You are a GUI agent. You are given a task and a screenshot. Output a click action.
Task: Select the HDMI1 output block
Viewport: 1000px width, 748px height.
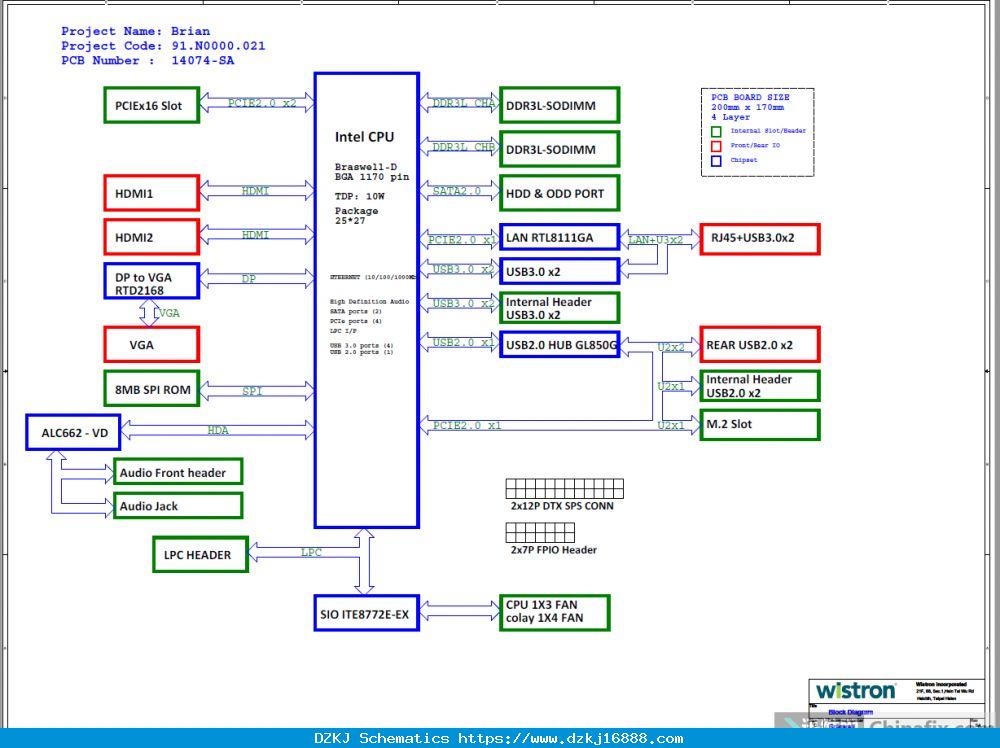point(152,193)
